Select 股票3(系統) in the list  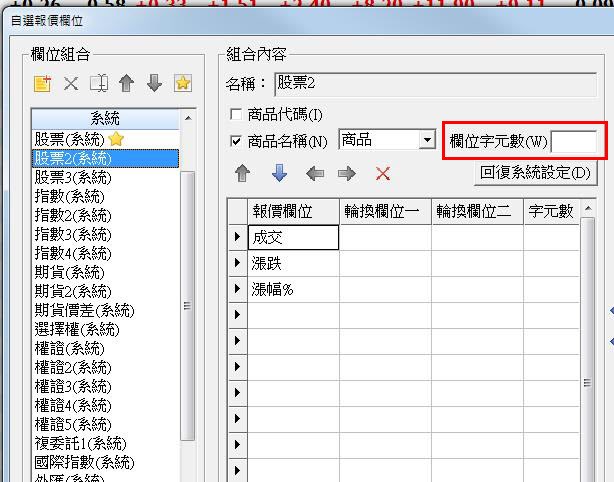coord(105,177)
